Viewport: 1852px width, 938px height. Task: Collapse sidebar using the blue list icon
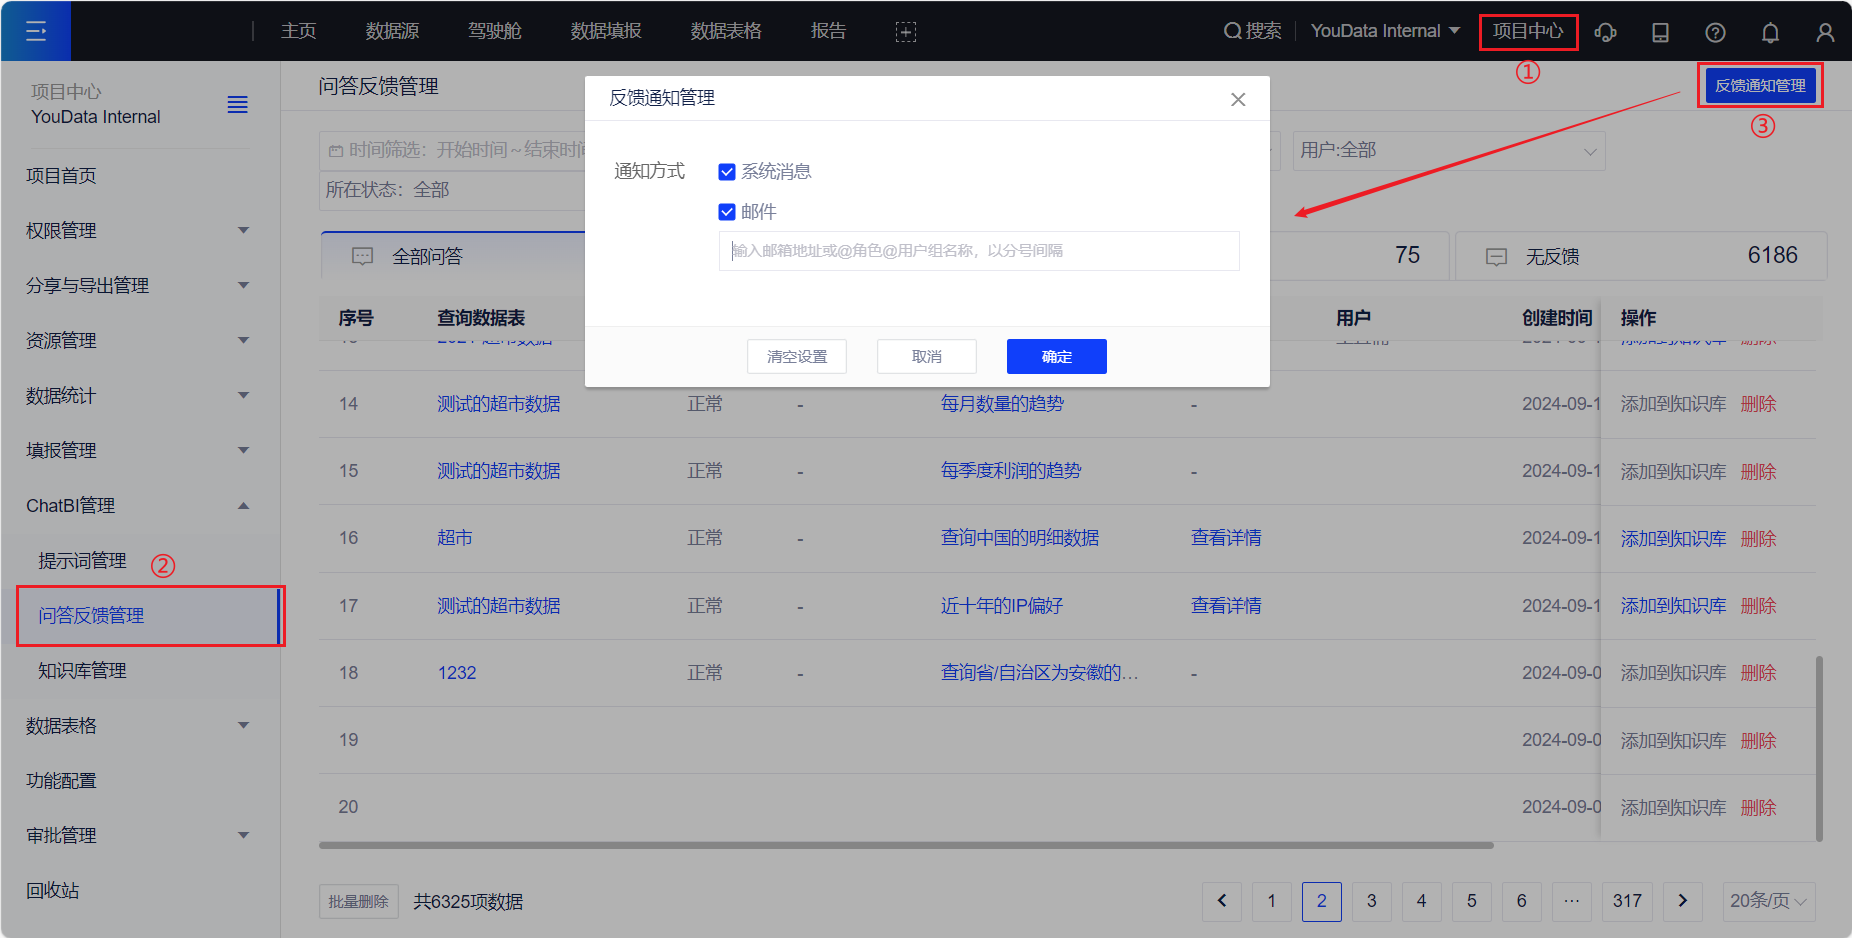pos(237,105)
